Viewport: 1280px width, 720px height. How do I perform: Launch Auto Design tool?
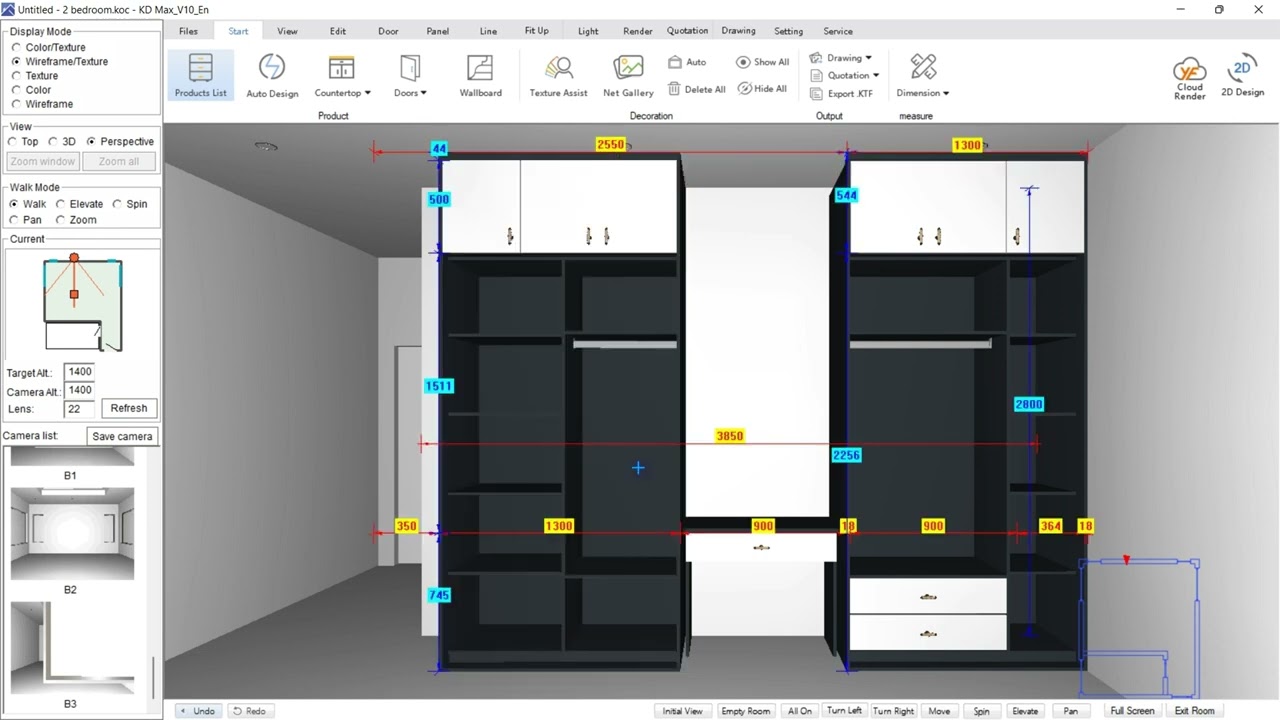[x=272, y=75]
